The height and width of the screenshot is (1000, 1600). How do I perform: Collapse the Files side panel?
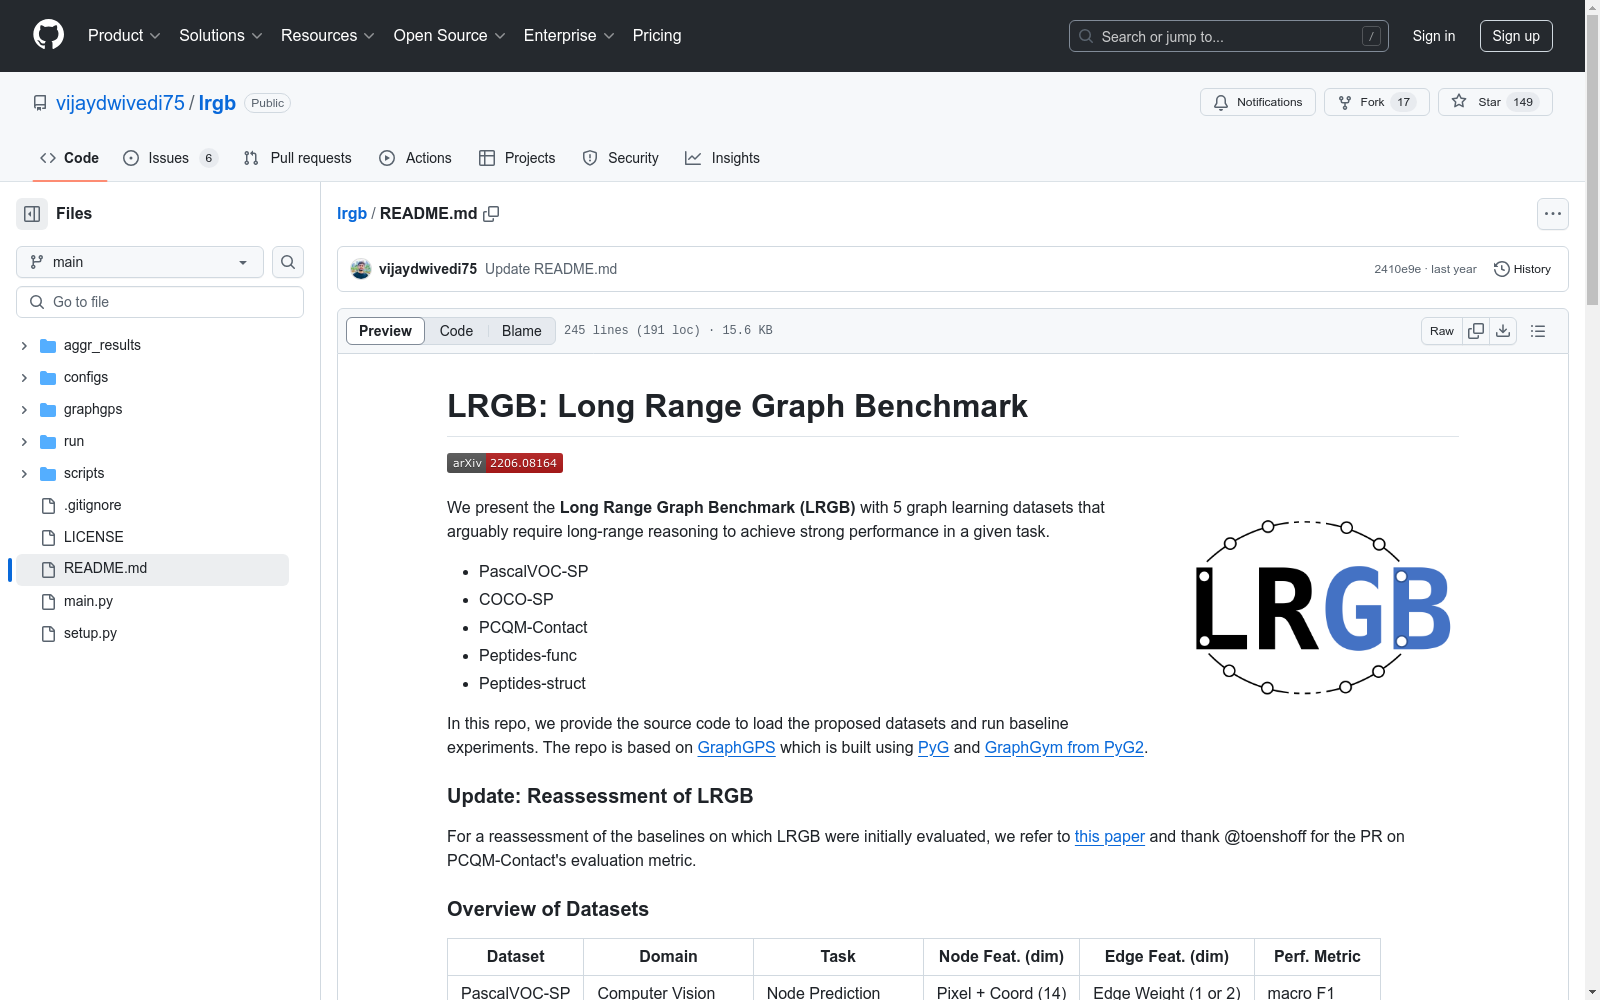point(31,213)
